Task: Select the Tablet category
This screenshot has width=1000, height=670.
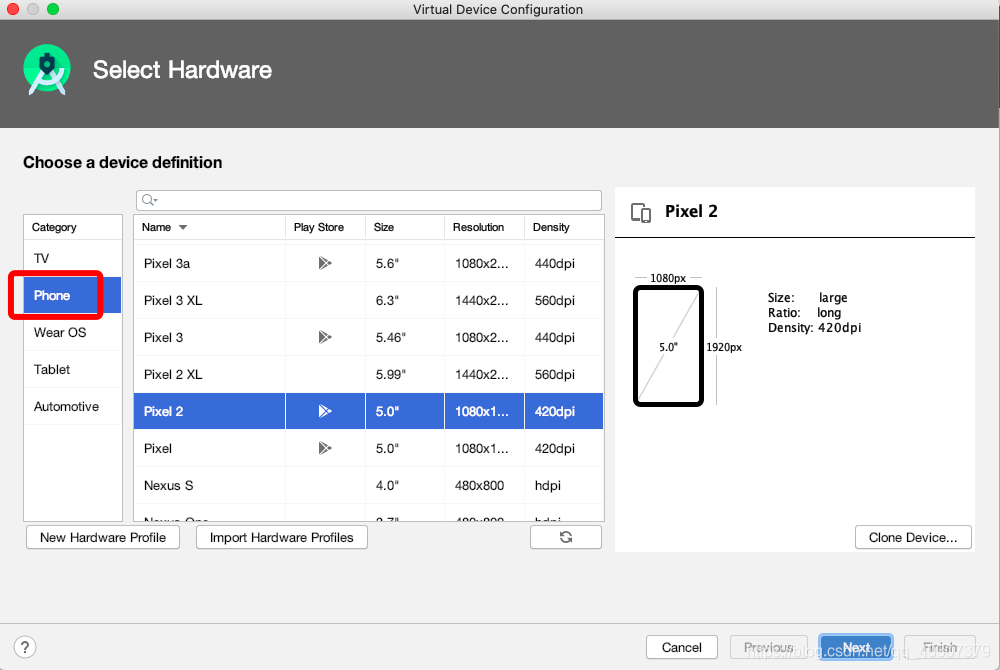Action: click(x=73, y=369)
